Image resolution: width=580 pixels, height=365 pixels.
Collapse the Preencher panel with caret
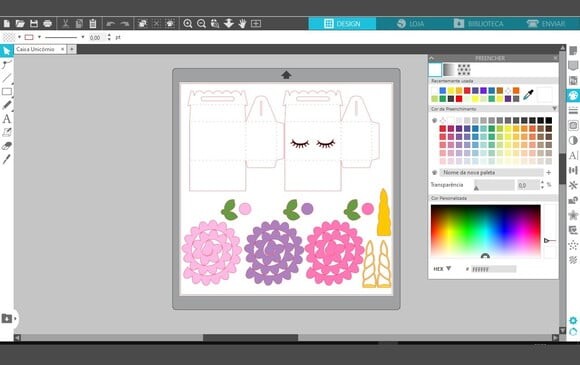pos(431,58)
